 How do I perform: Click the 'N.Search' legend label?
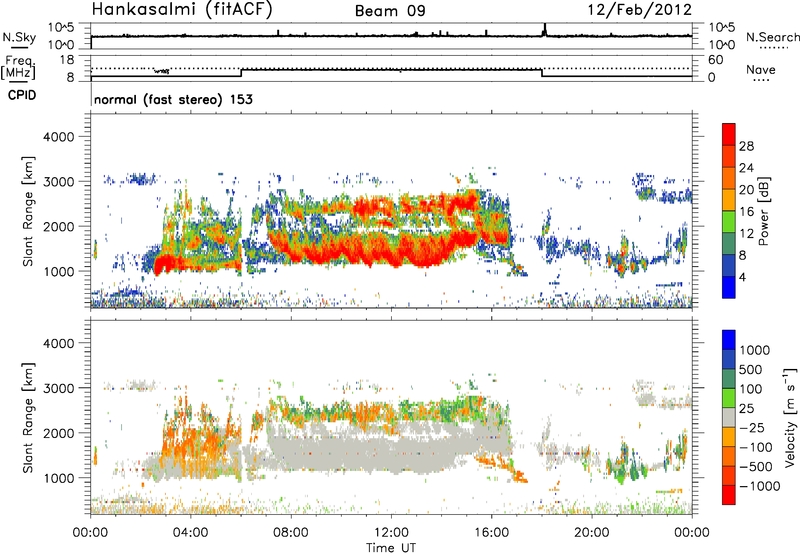(772, 37)
